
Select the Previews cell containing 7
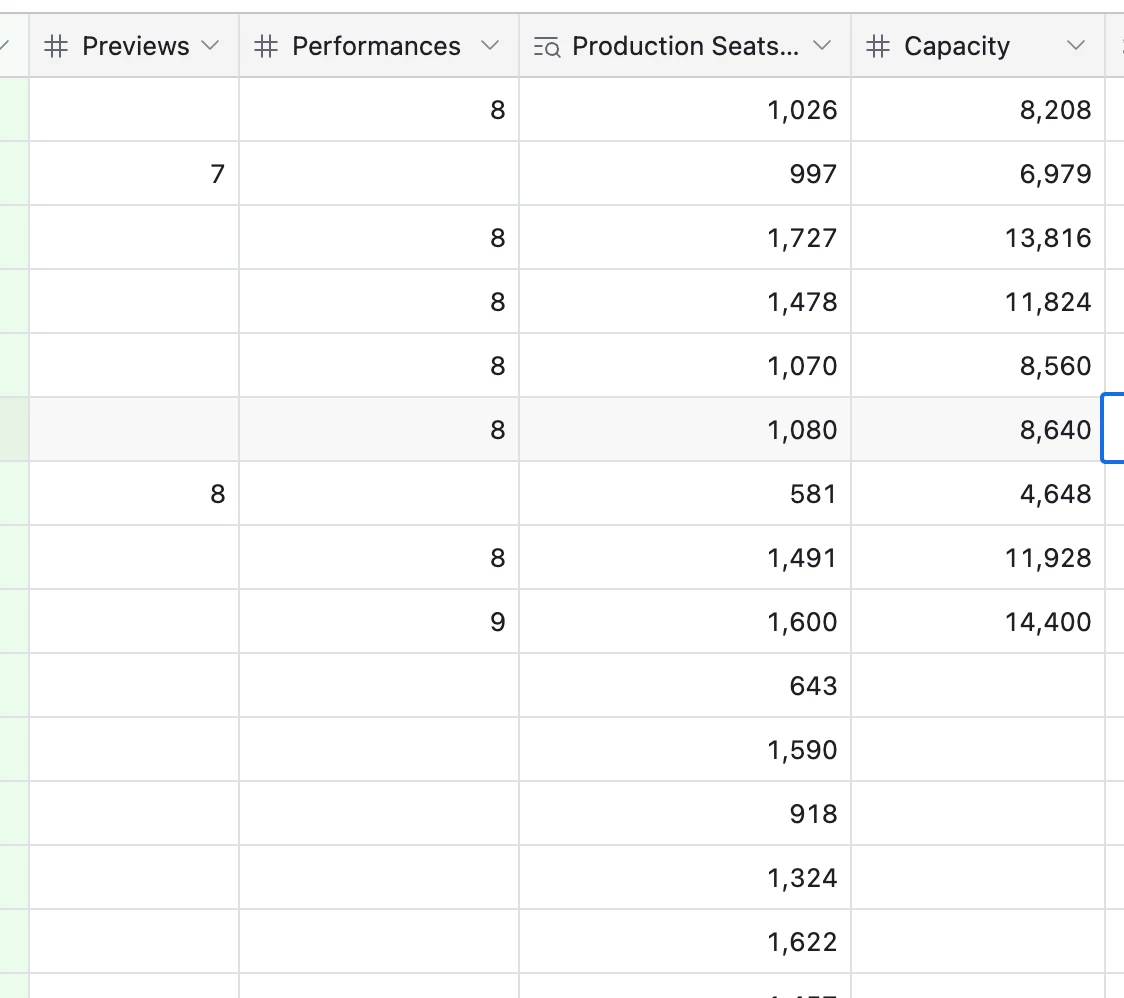pos(134,174)
